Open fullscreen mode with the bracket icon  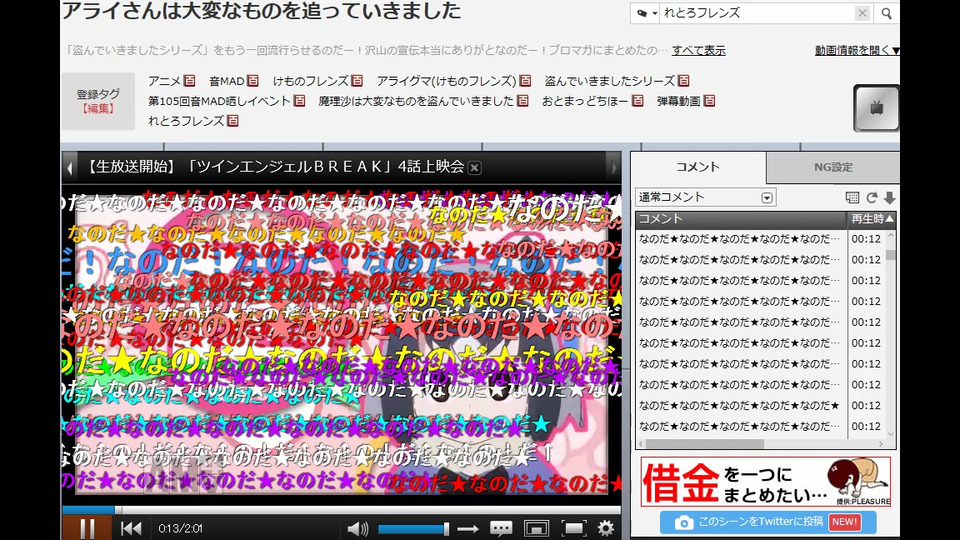point(574,528)
